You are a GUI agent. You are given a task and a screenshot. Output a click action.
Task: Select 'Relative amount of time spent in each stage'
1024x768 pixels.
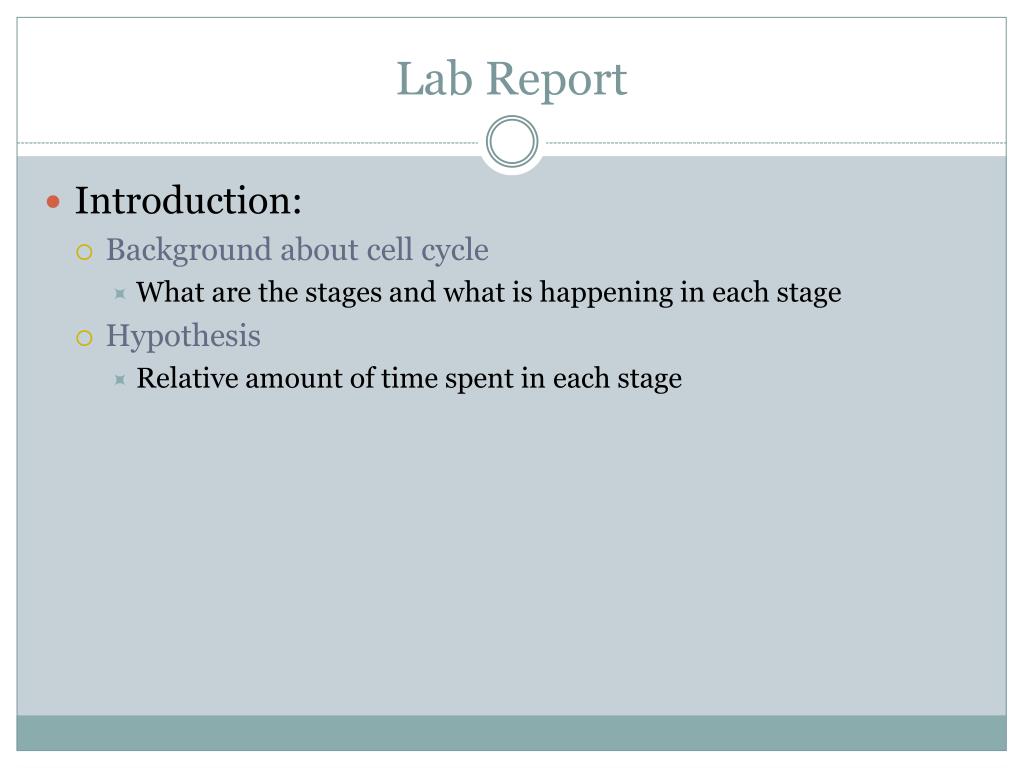tap(409, 379)
